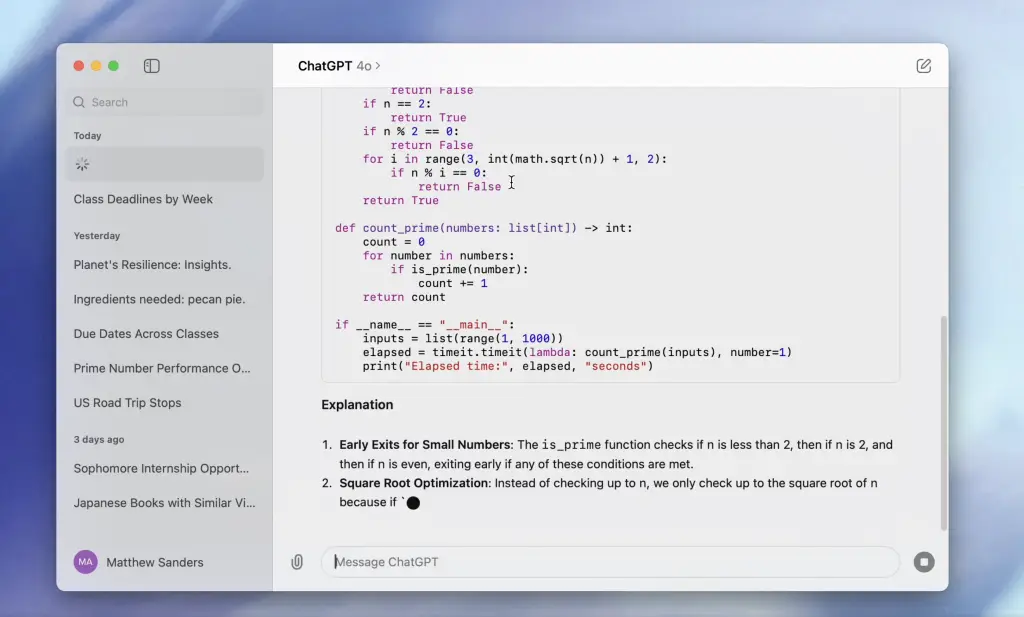The width and height of the screenshot is (1024, 617).
Task: Click the search magnifier icon
Action: (x=79, y=102)
